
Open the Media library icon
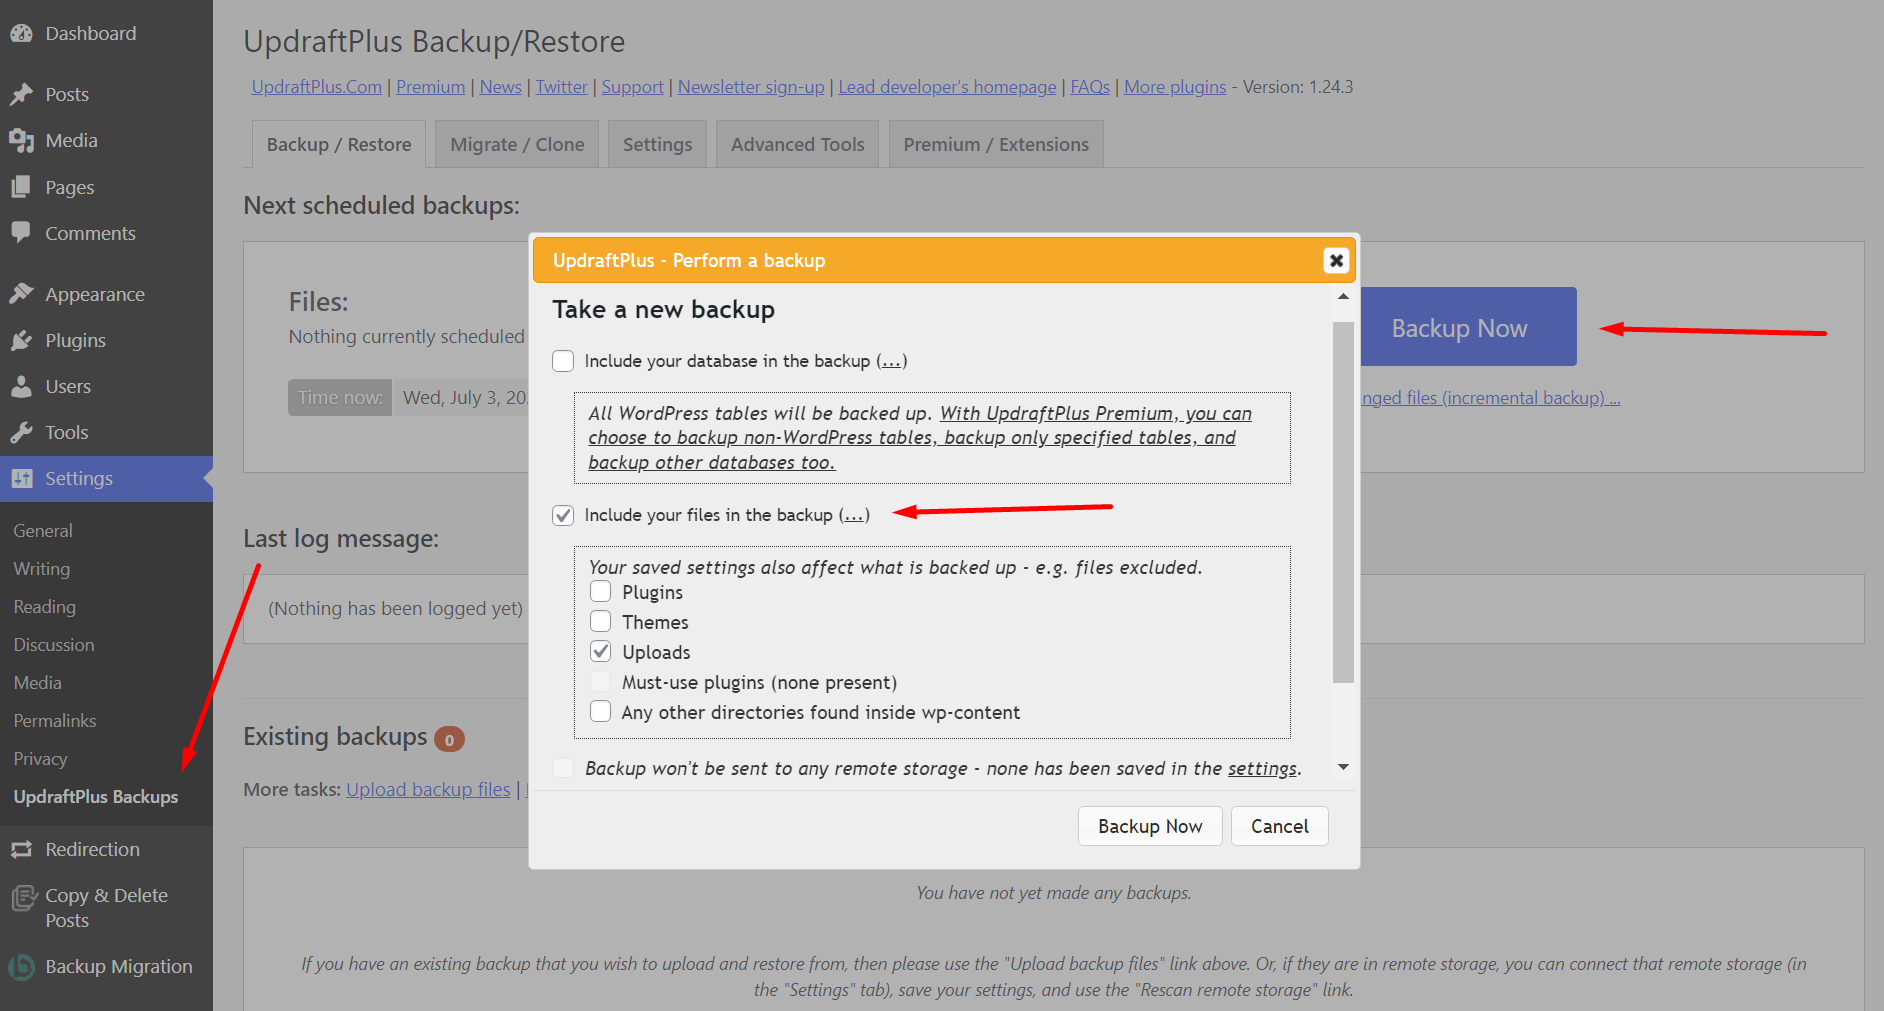point(22,140)
